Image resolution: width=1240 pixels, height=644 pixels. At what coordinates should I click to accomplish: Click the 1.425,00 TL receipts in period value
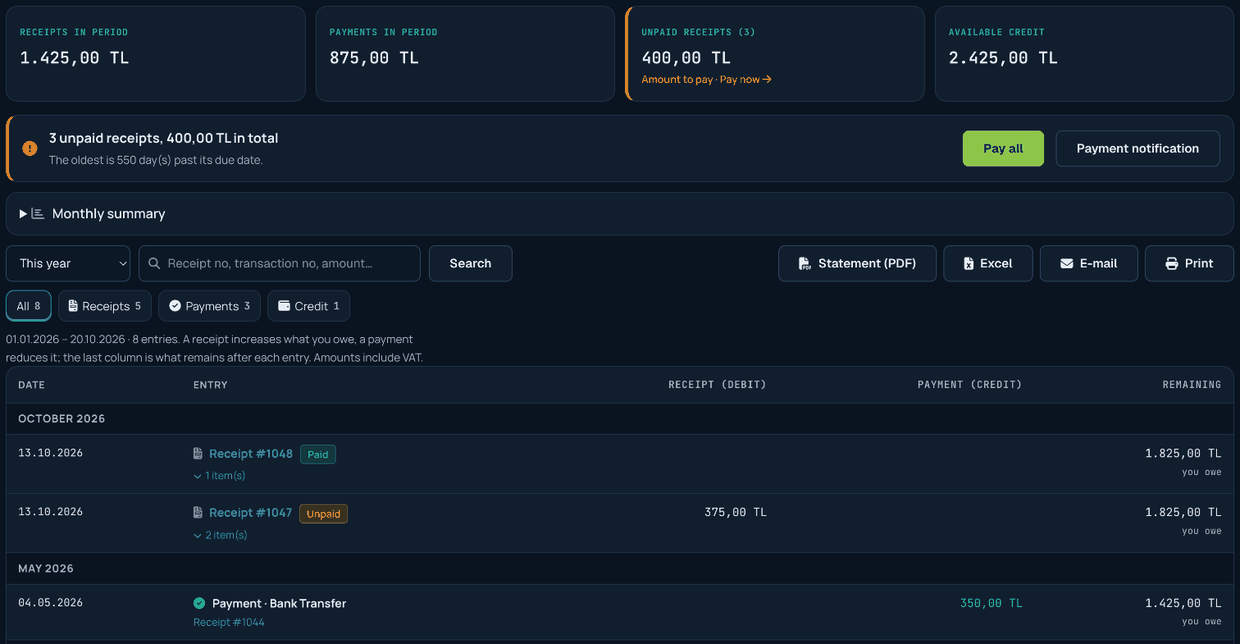[x=75, y=58]
